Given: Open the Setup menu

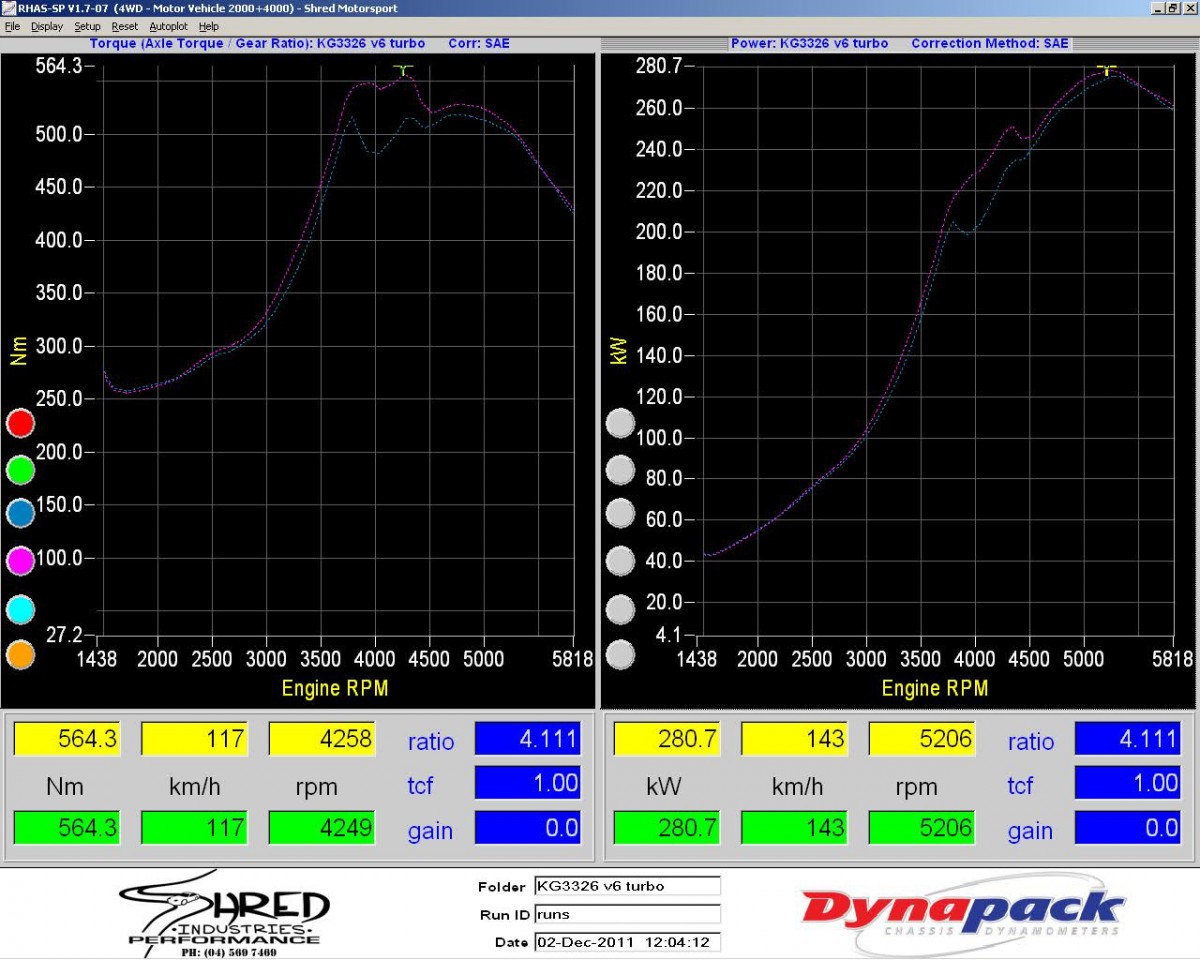Looking at the screenshot, I should 87,26.
